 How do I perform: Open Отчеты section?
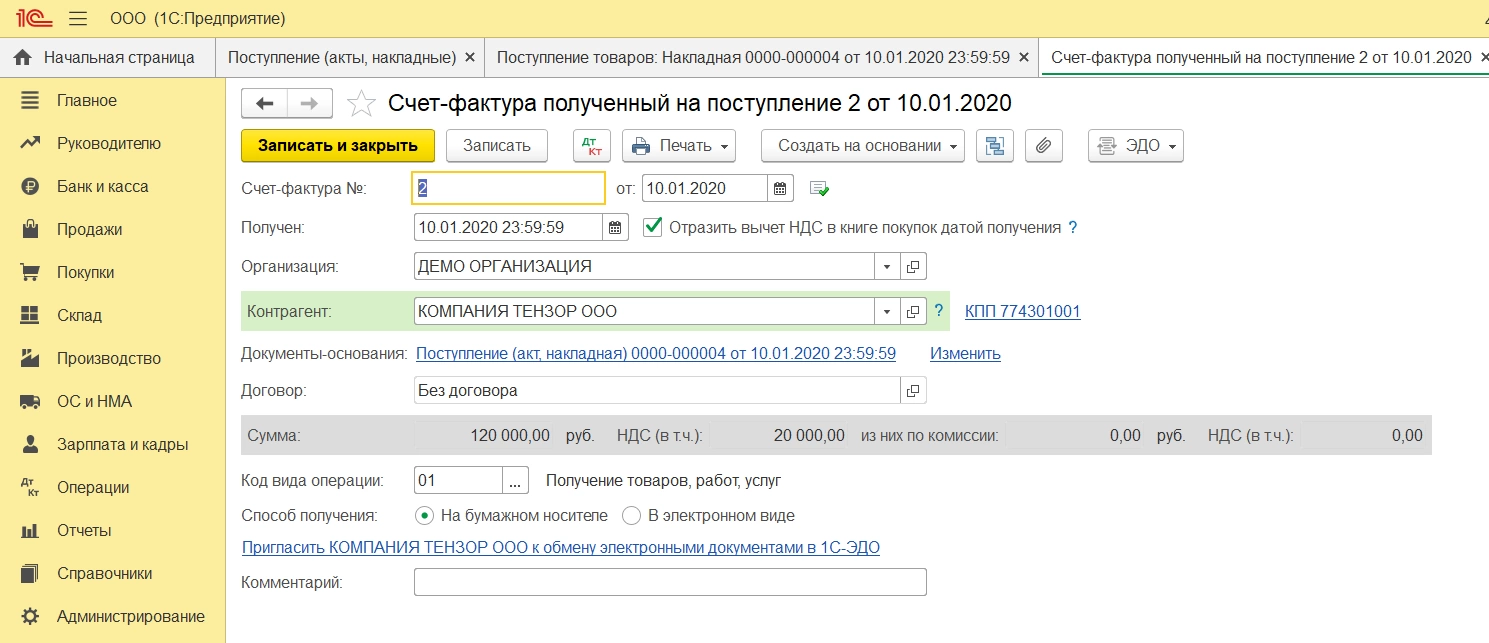click(84, 530)
